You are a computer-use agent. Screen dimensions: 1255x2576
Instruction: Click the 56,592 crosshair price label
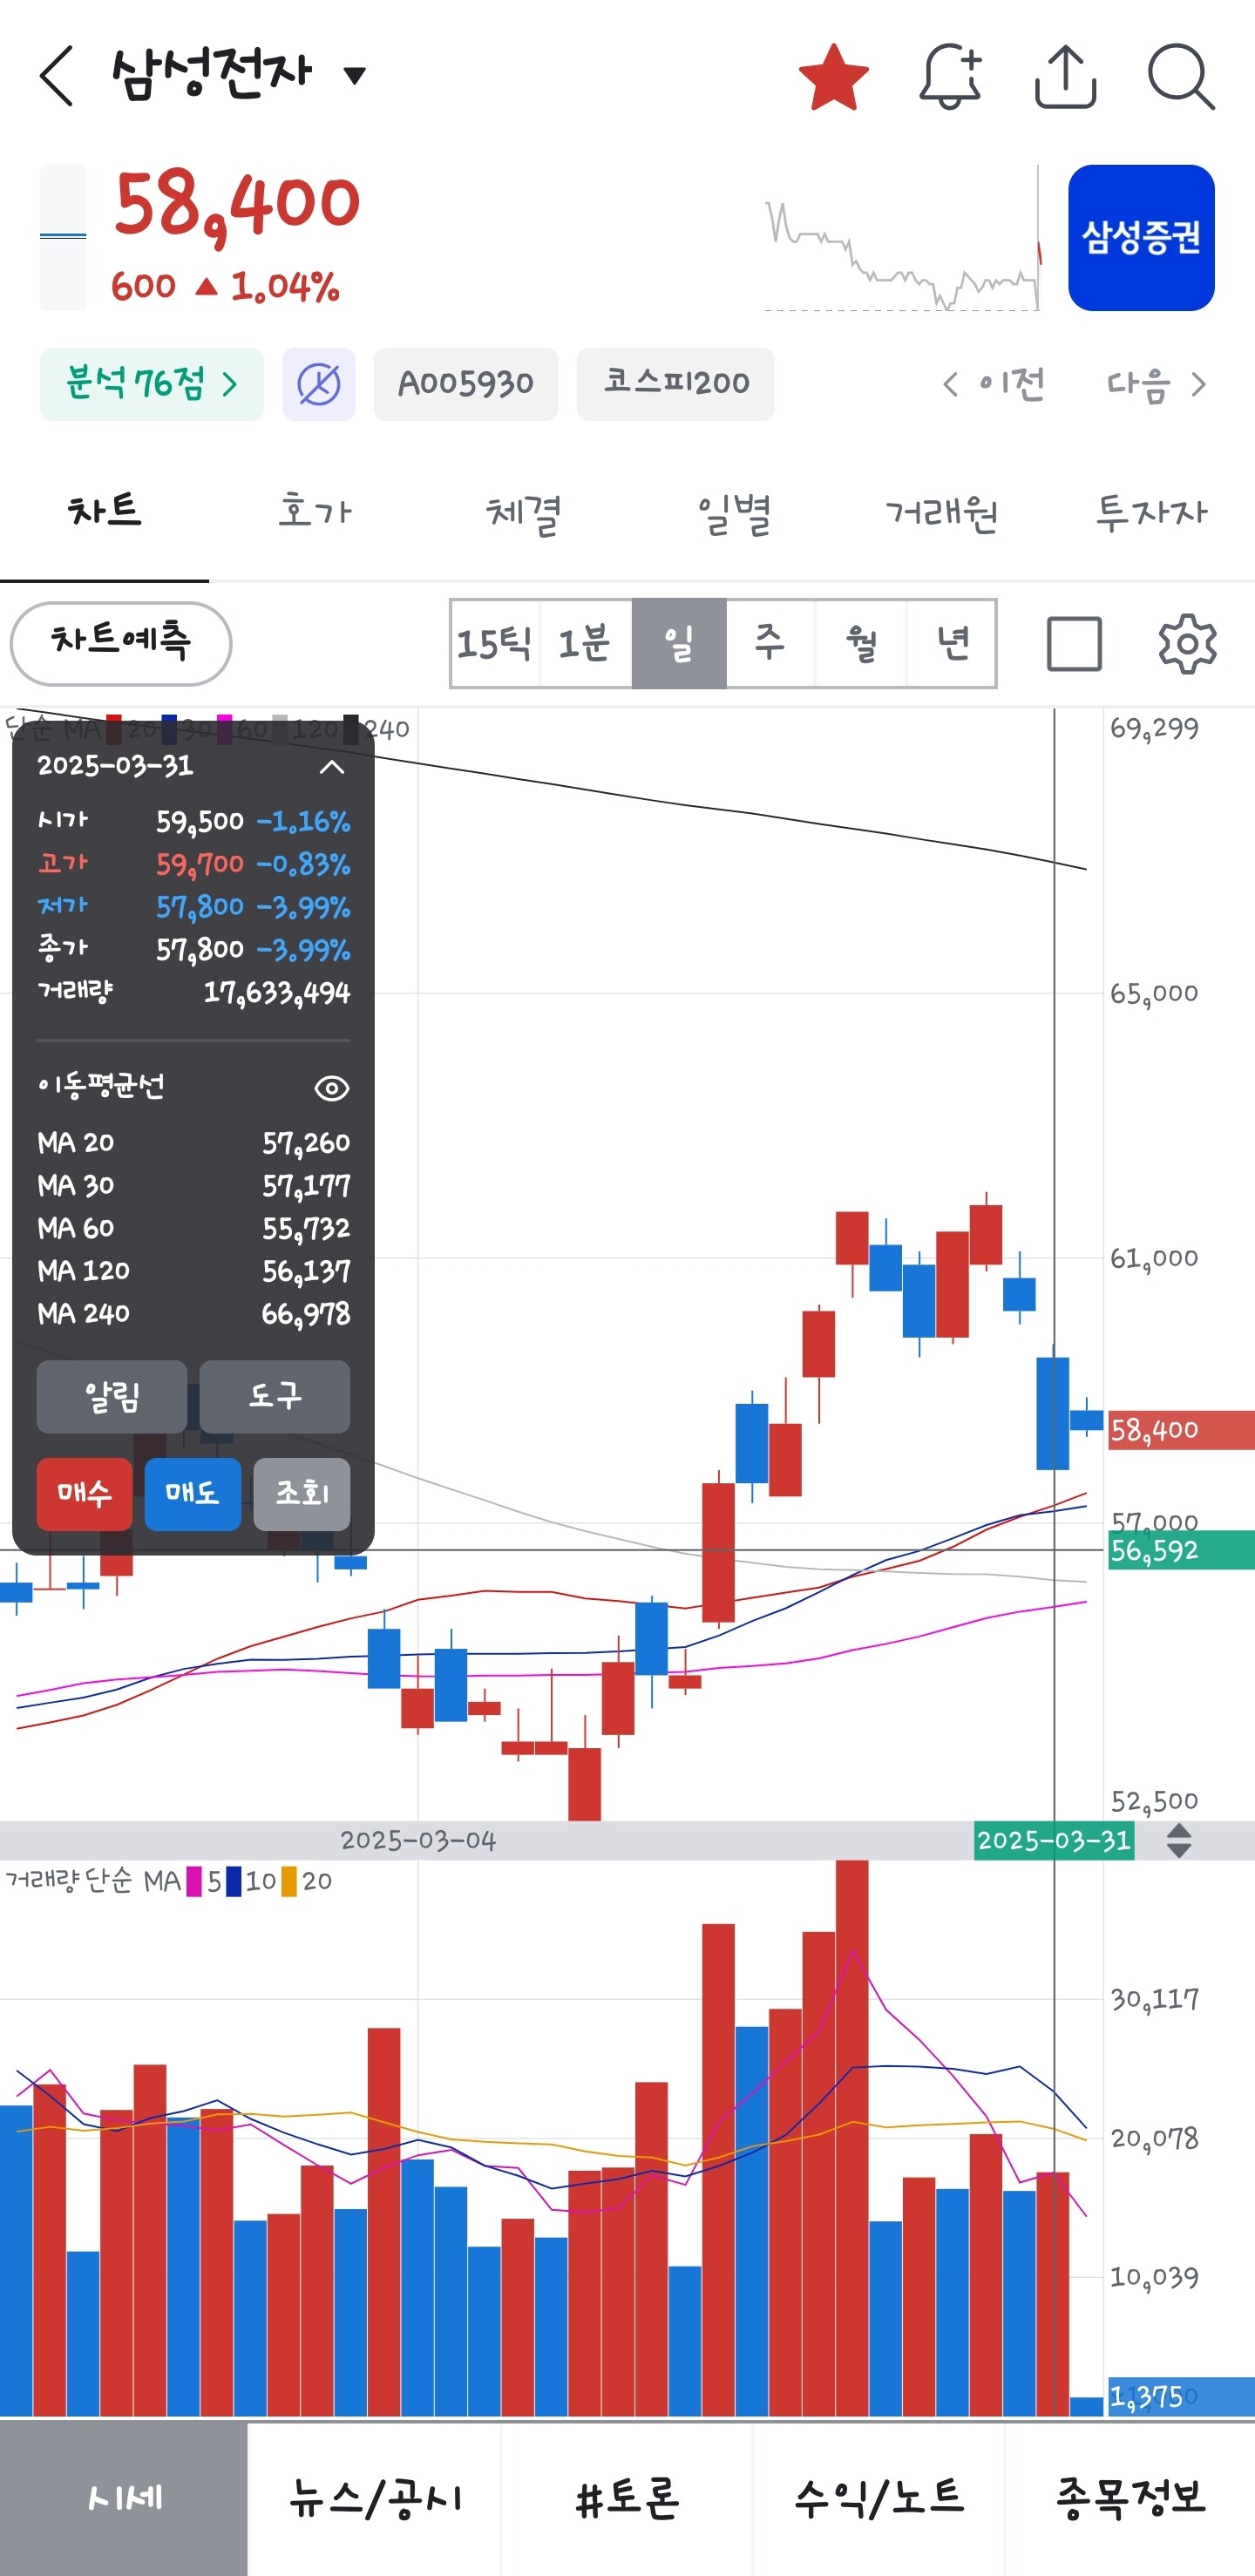(x=1181, y=1551)
